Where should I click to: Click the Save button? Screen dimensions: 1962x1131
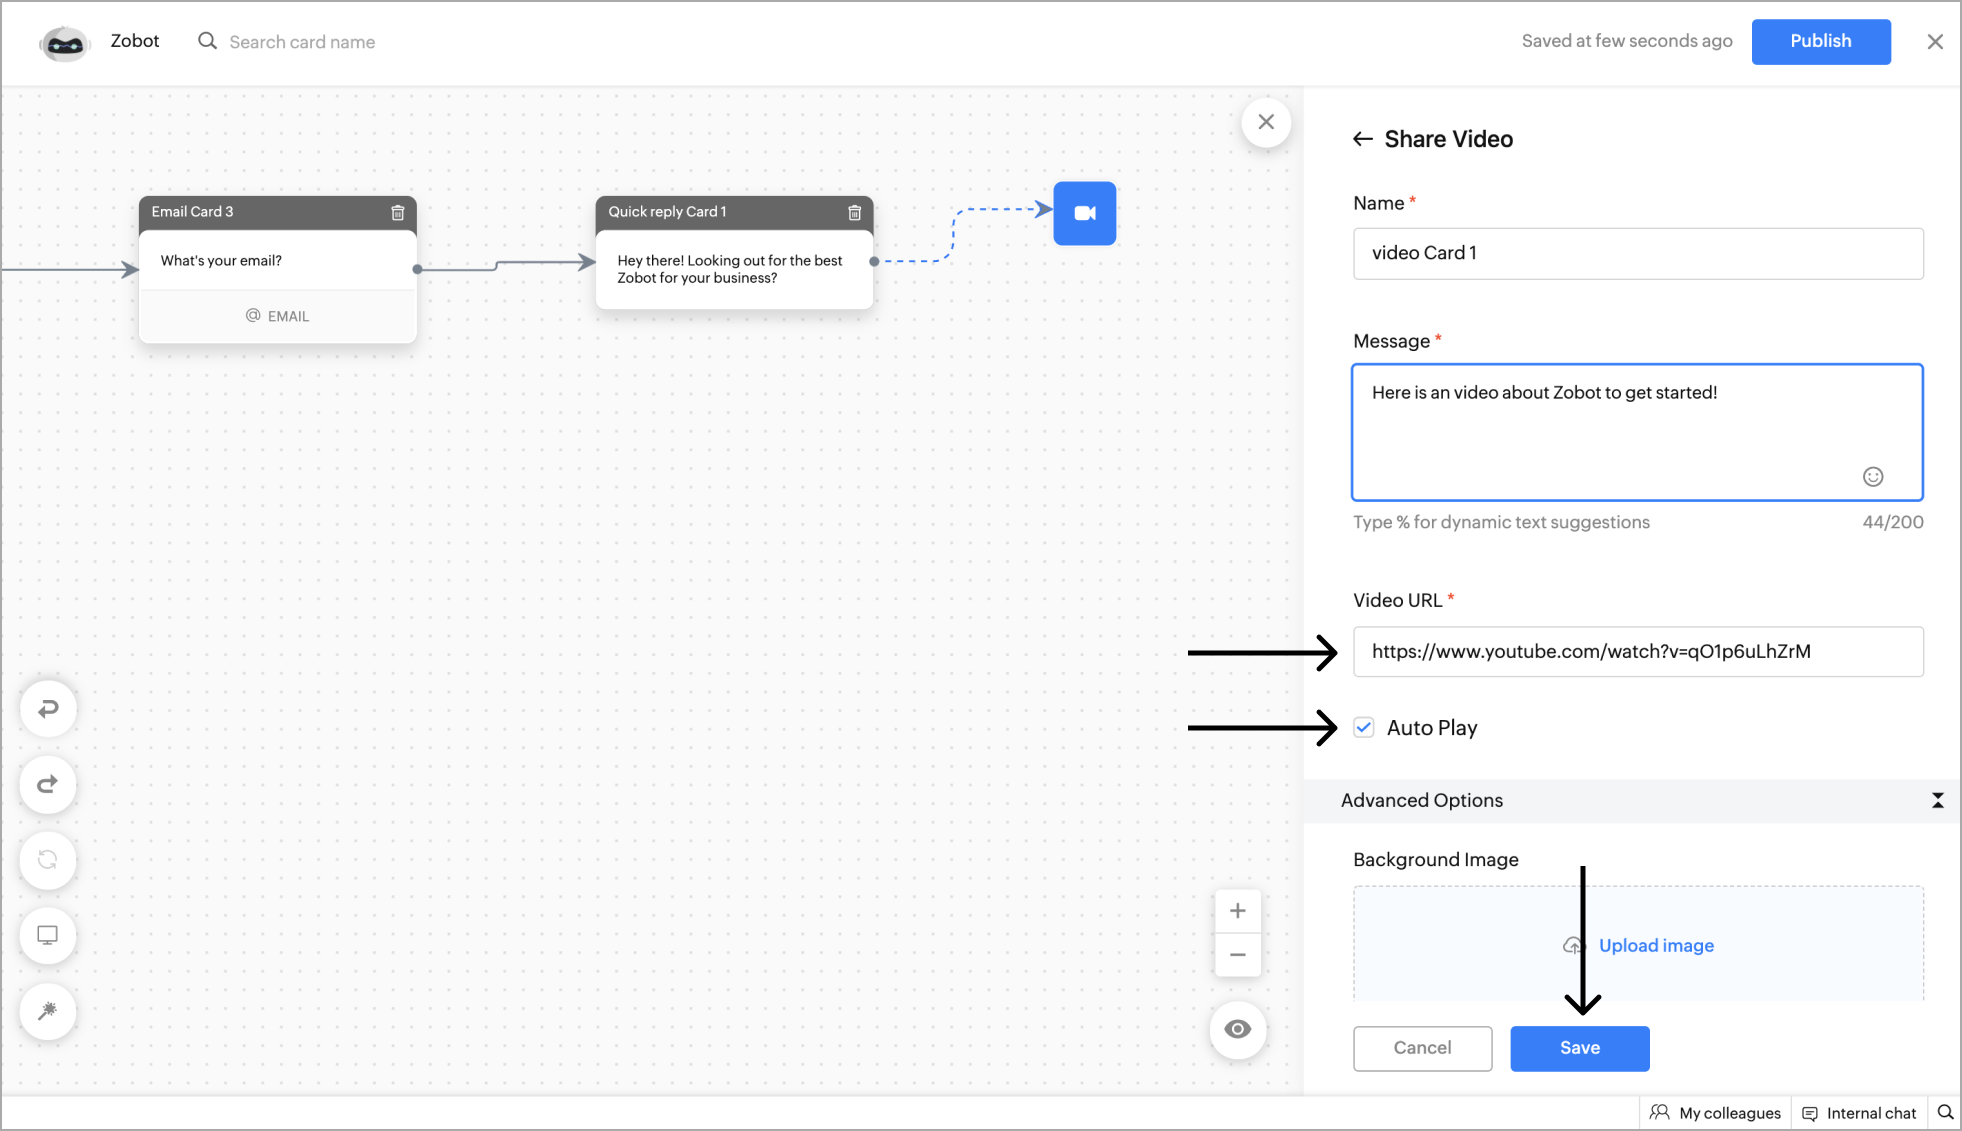pos(1579,1048)
